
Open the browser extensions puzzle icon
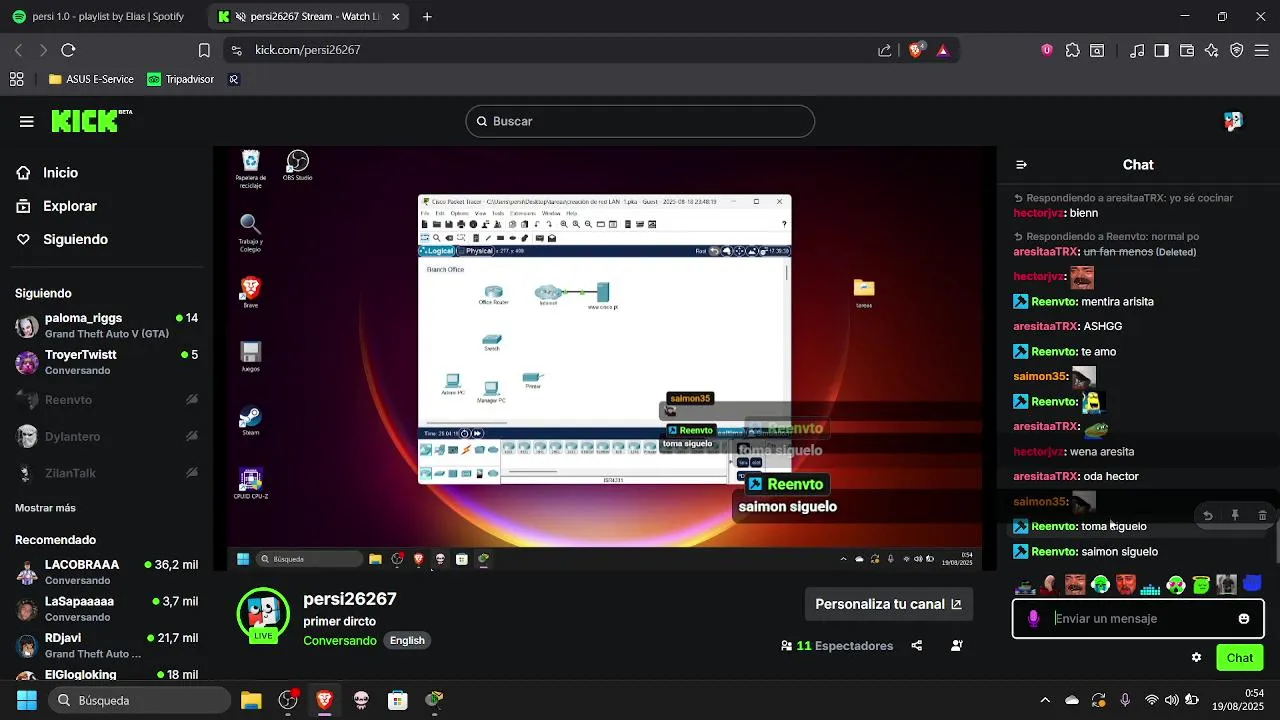click(x=1073, y=50)
